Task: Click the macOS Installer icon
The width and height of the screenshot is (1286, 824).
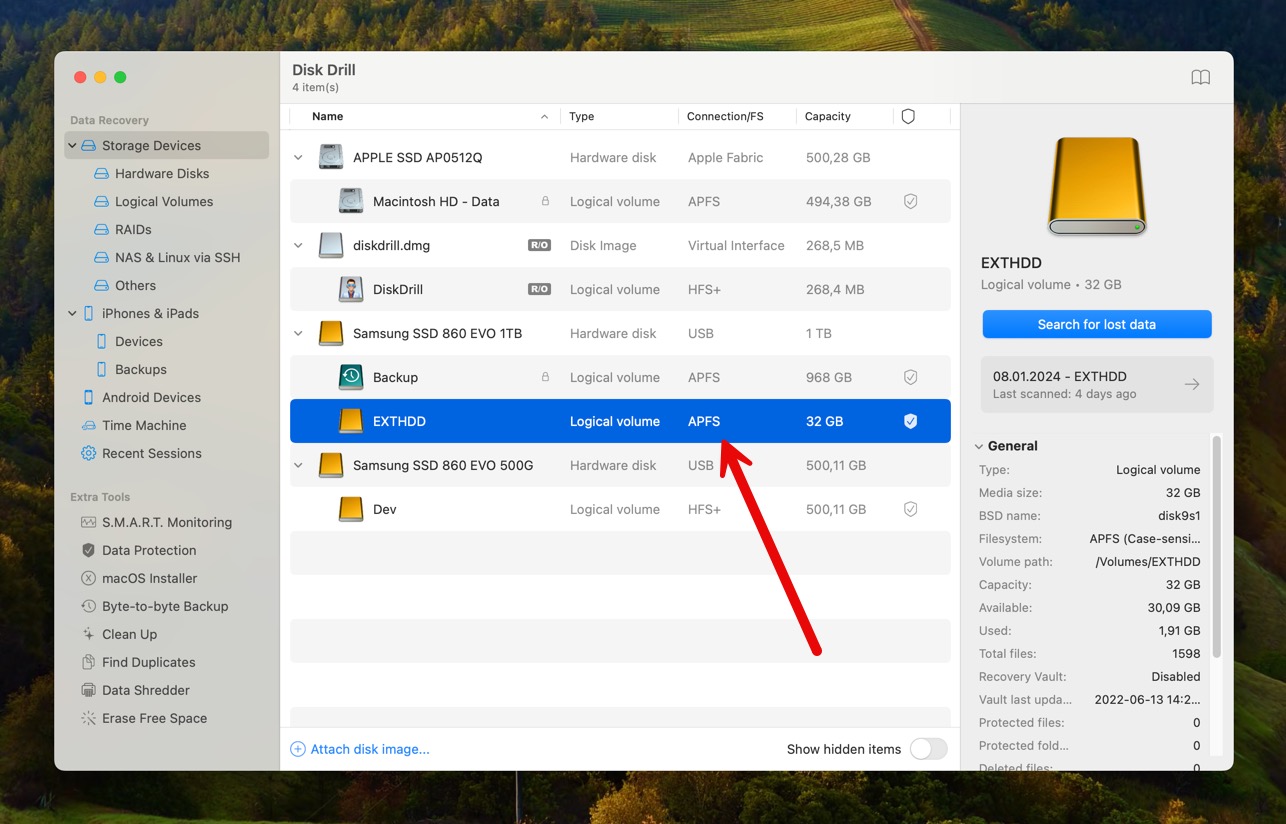Action: pos(89,579)
